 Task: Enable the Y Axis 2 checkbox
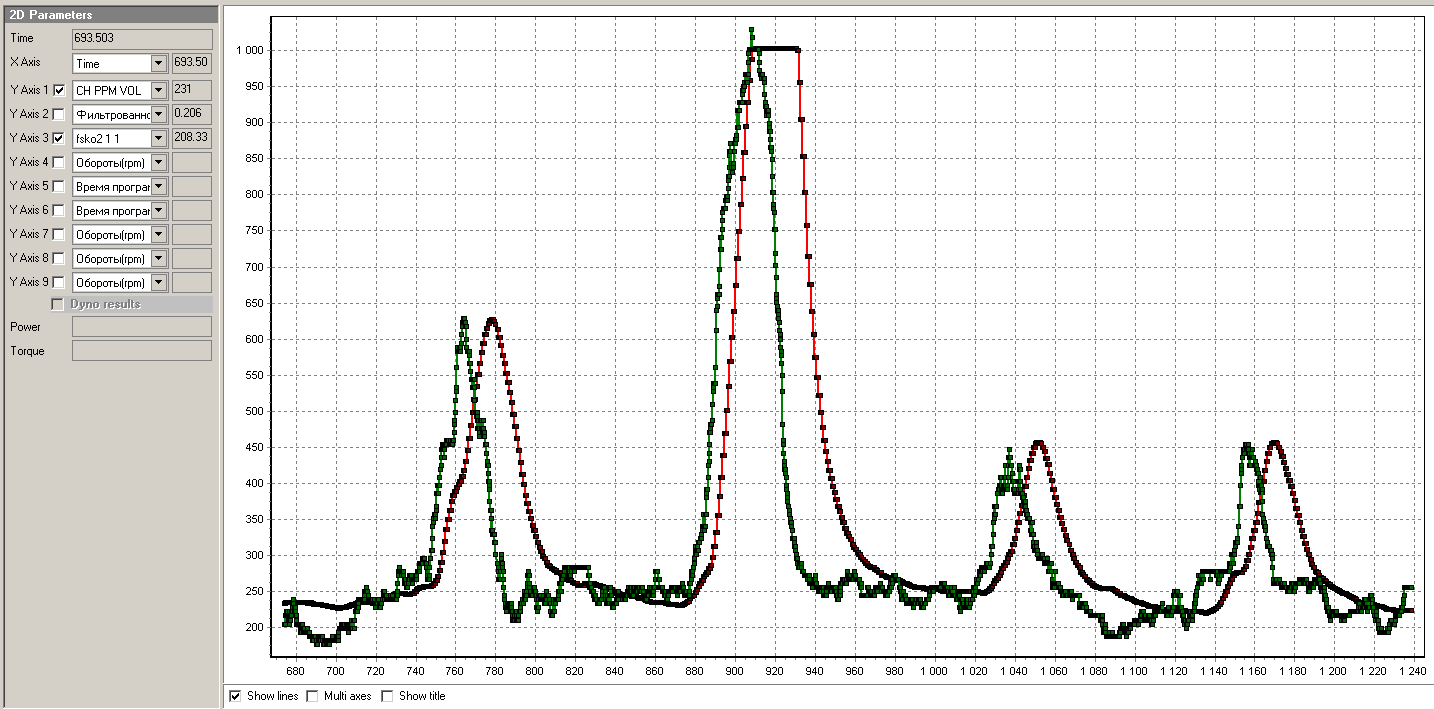pos(59,114)
